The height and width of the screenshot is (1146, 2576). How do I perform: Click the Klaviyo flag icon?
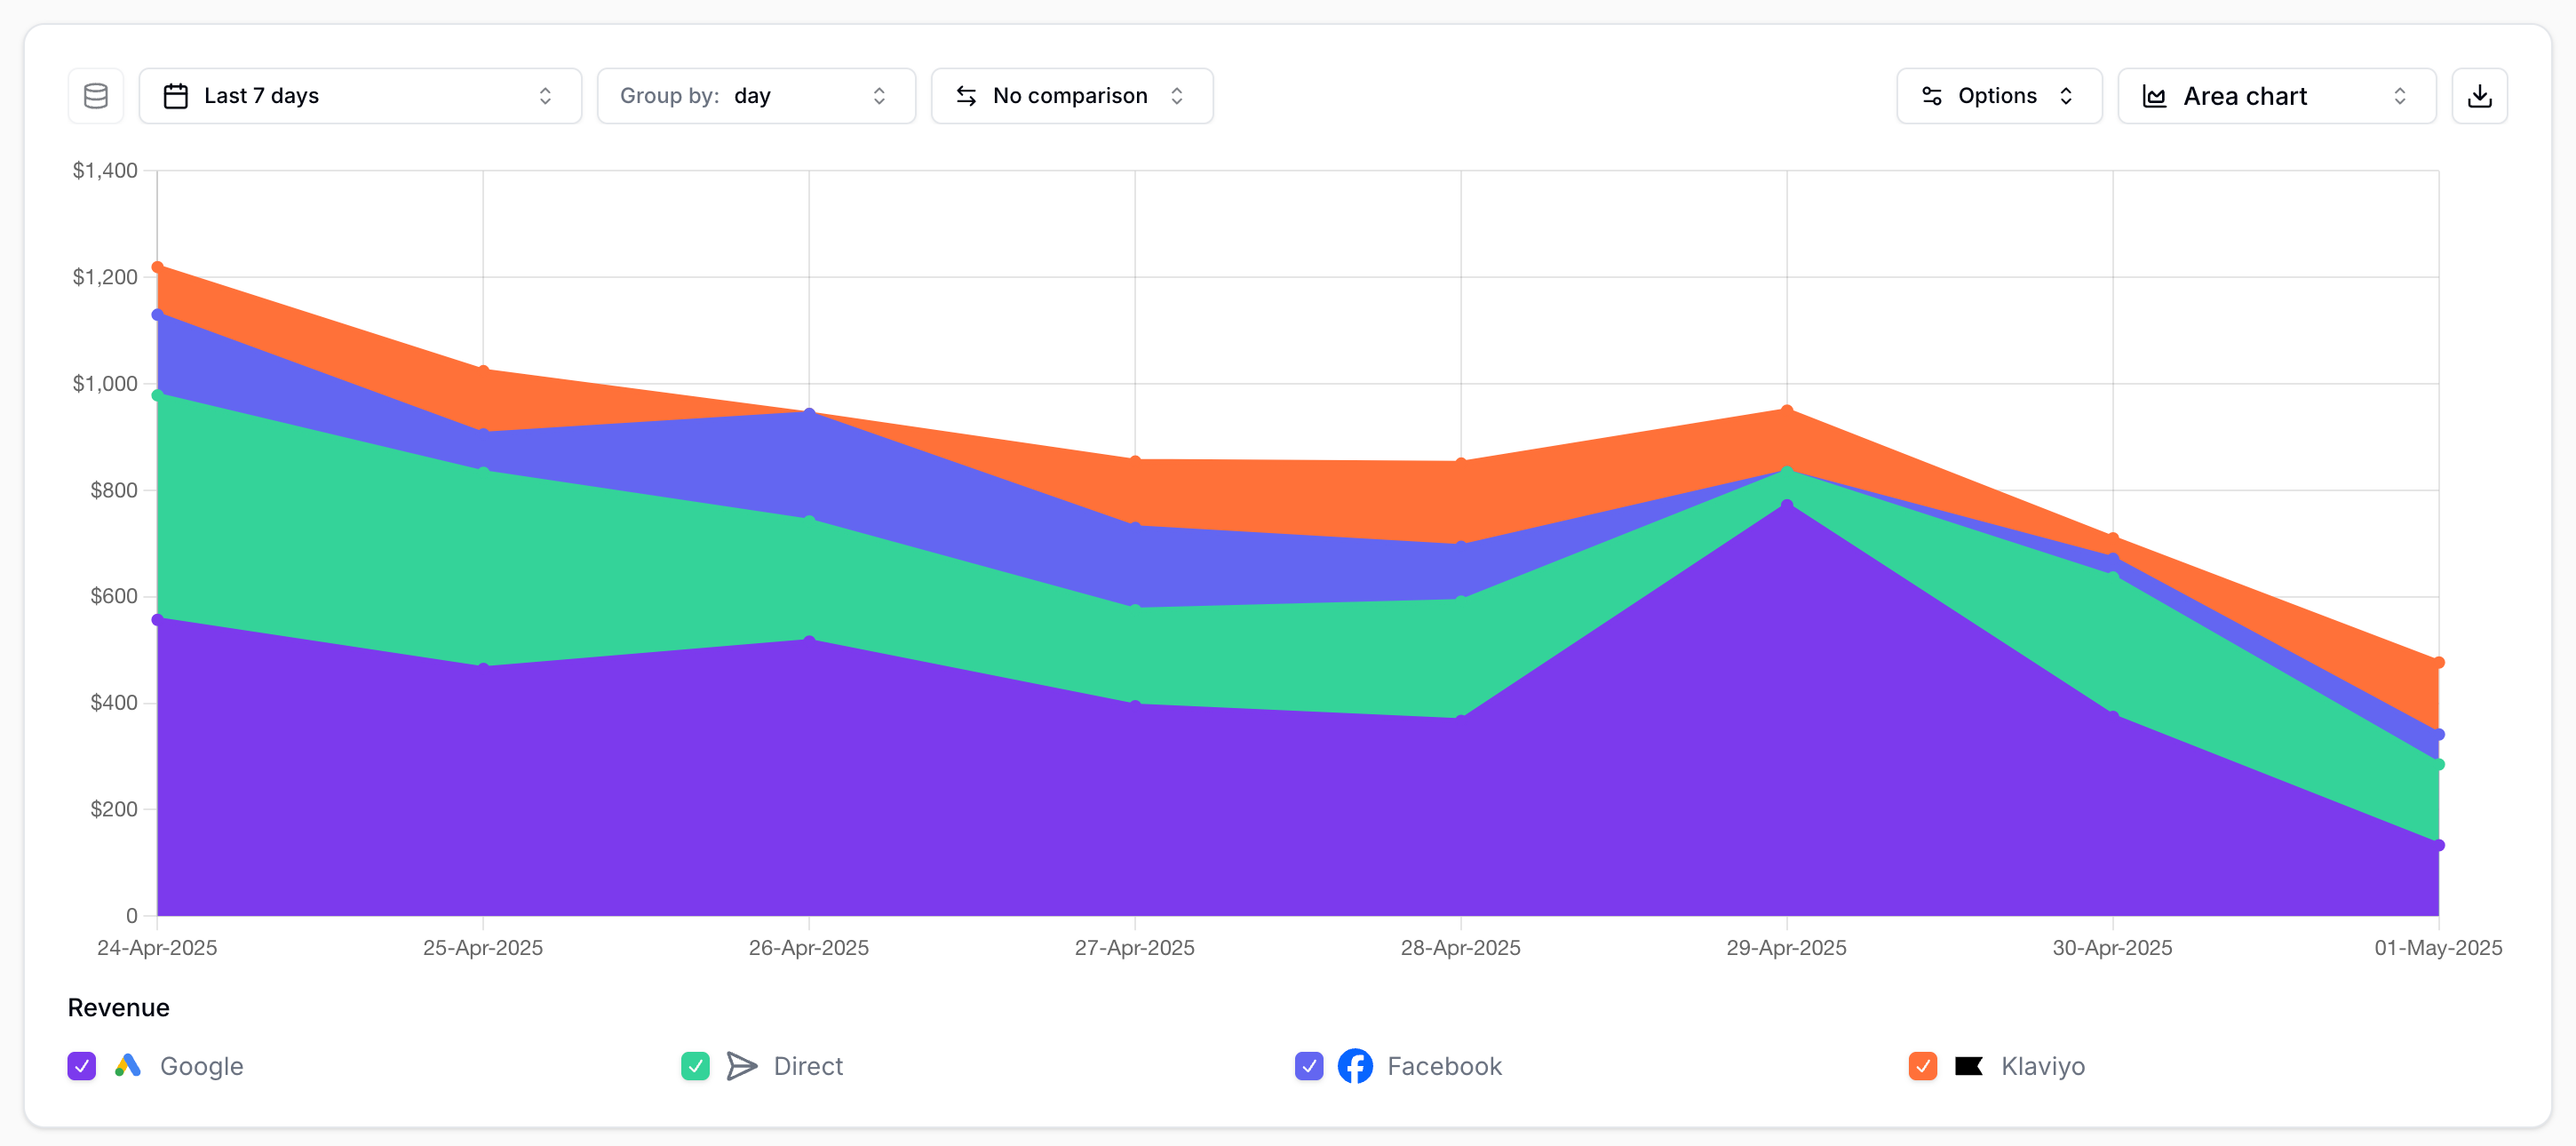point(1968,1066)
